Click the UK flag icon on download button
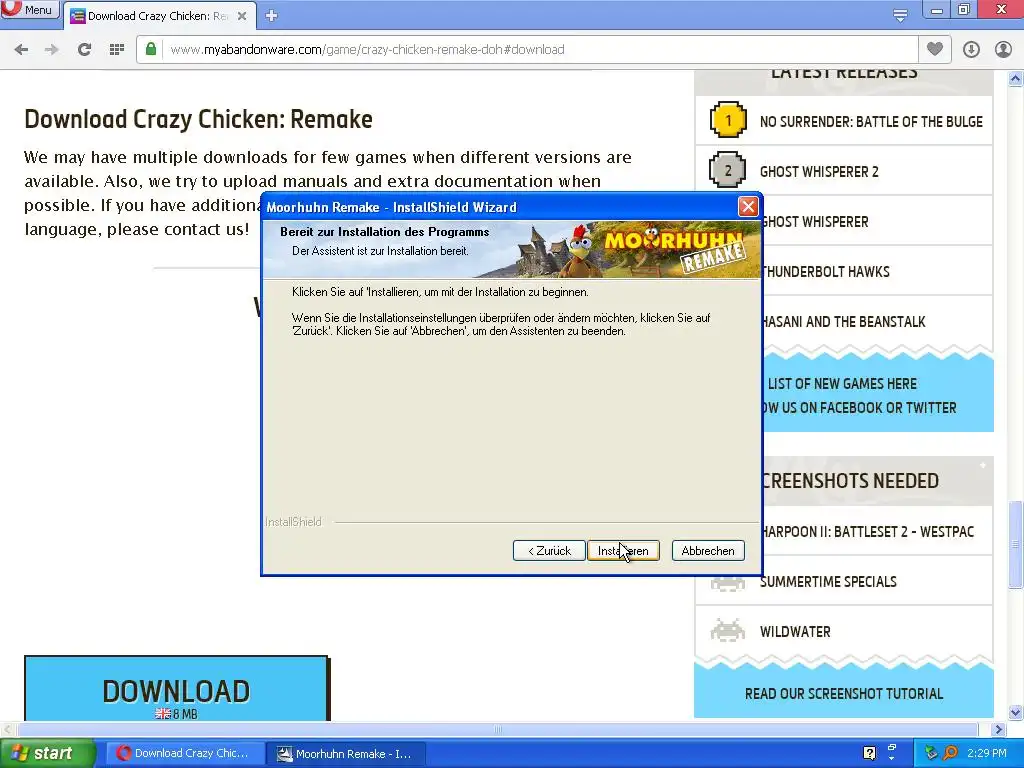Screen dimensions: 1024x768 point(162,714)
